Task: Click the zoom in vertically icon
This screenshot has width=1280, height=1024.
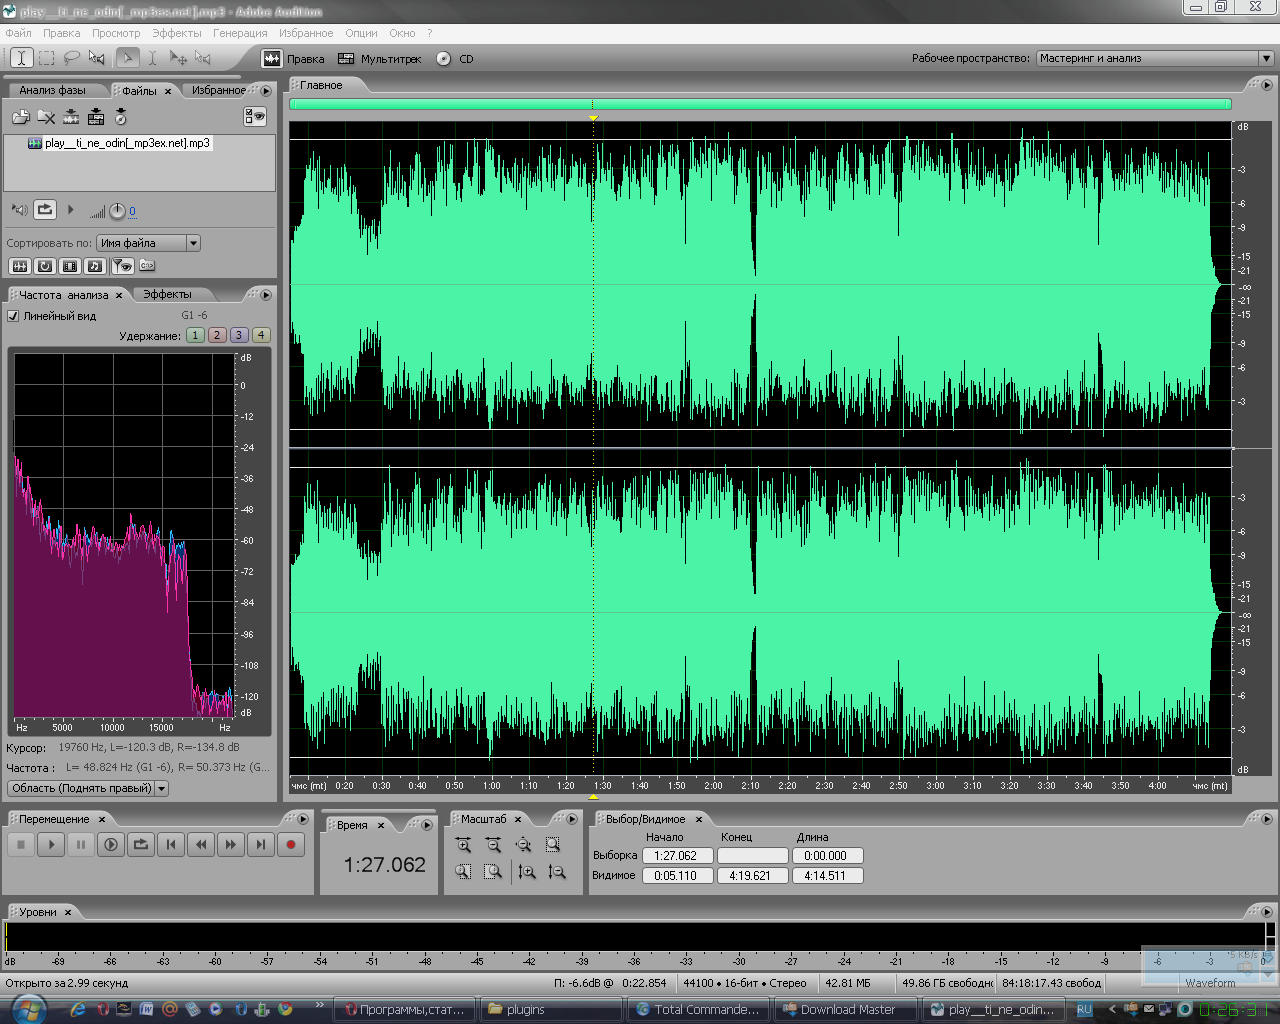Action: 527,872
